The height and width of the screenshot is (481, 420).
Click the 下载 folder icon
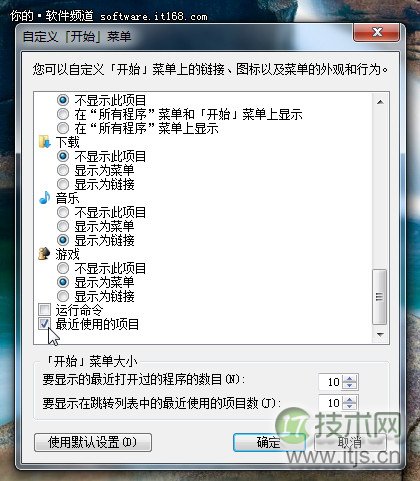pos(45,142)
